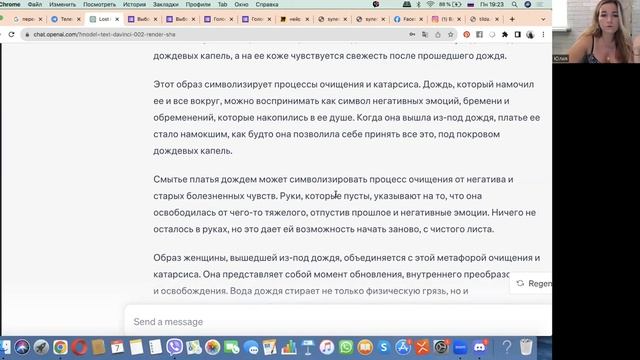The width and height of the screenshot is (640, 360).
Task: Open Opera browser from the Dock
Action: point(79,347)
